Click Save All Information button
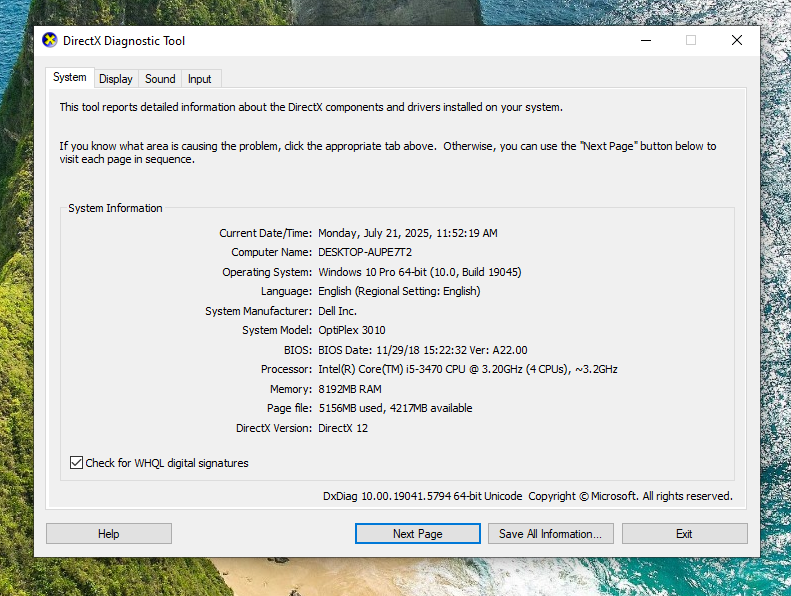 point(550,533)
